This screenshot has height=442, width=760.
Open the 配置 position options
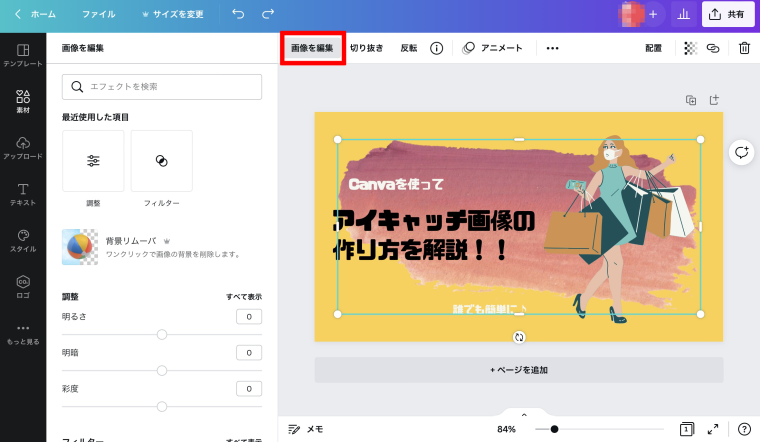point(653,48)
